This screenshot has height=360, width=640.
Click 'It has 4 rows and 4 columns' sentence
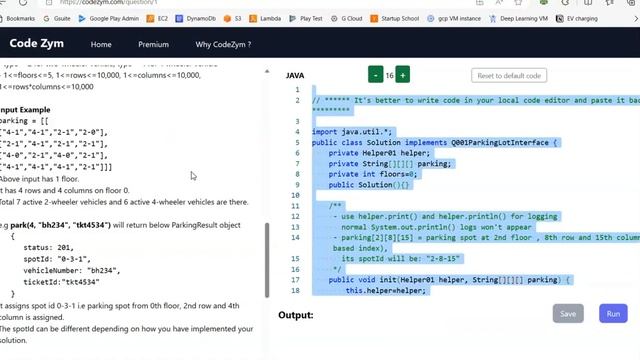(x=64, y=191)
